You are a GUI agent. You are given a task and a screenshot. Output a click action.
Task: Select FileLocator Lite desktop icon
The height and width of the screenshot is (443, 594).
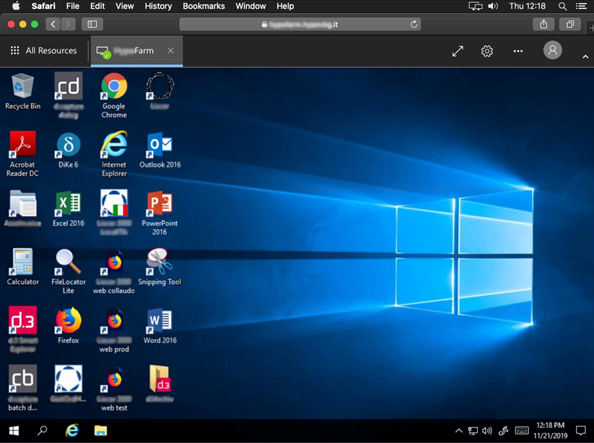68,271
